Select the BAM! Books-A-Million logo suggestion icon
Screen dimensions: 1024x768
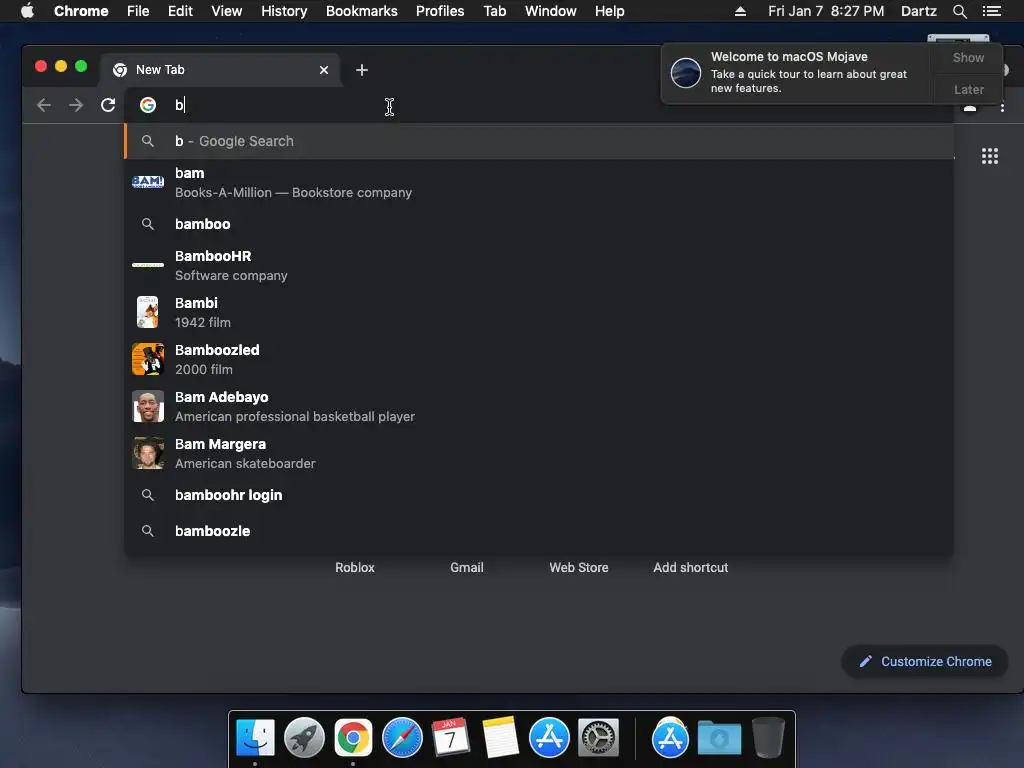pos(148,182)
